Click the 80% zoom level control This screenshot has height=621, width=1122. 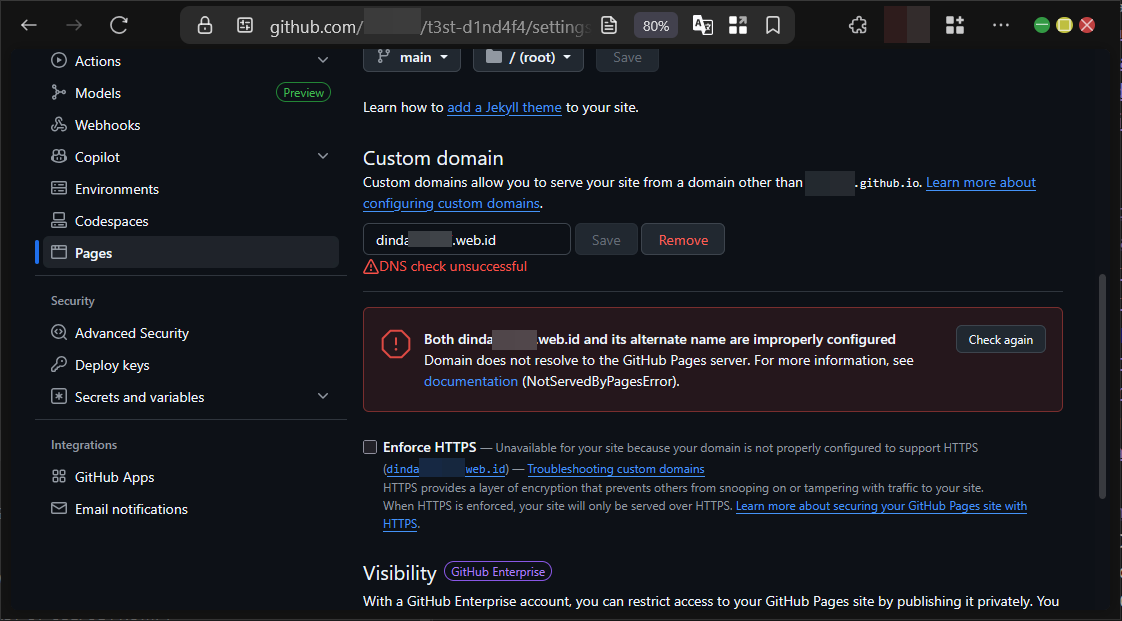(656, 25)
